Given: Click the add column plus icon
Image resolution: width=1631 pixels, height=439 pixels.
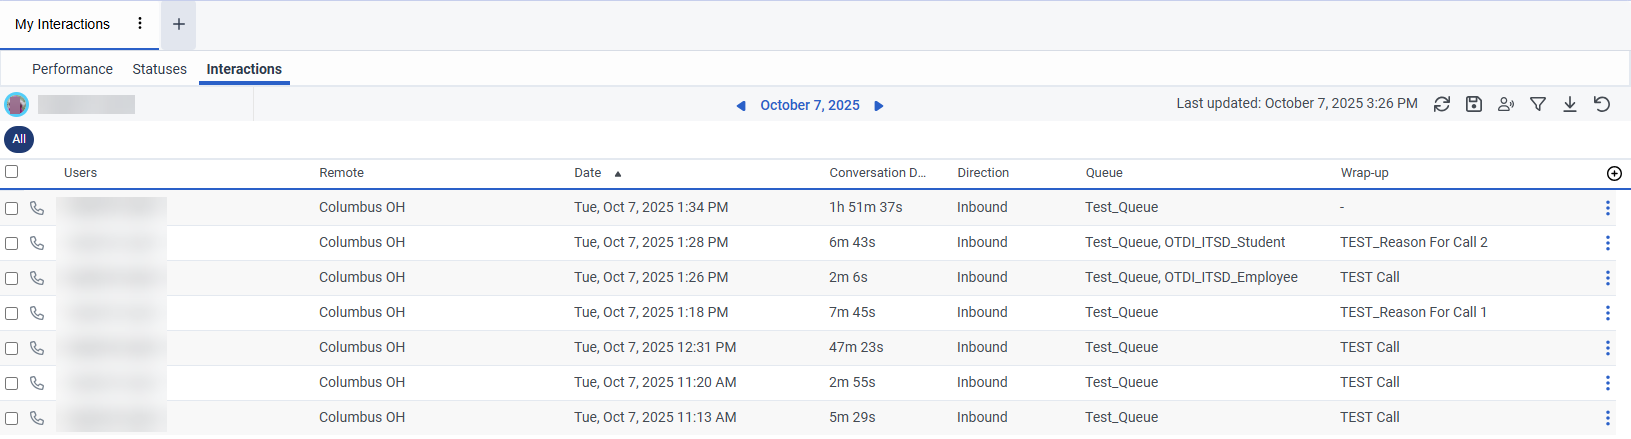Looking at the screenshot, I should [1614, 173].
